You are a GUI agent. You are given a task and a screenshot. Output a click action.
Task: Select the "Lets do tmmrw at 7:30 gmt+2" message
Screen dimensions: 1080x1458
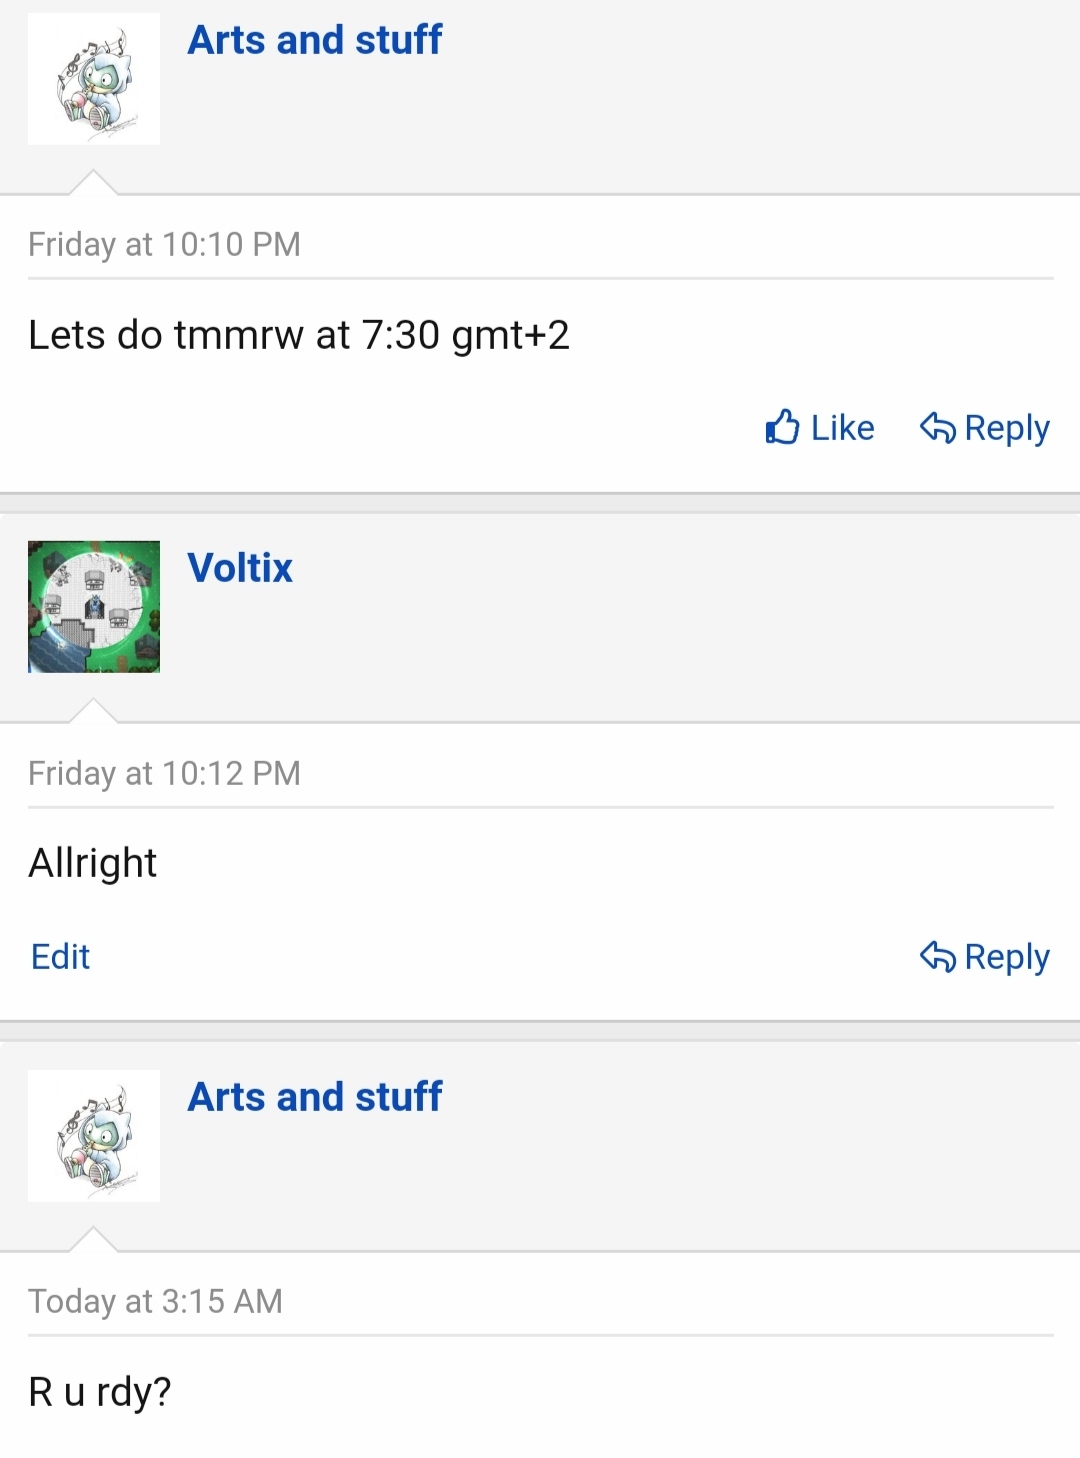click(298, 335)
